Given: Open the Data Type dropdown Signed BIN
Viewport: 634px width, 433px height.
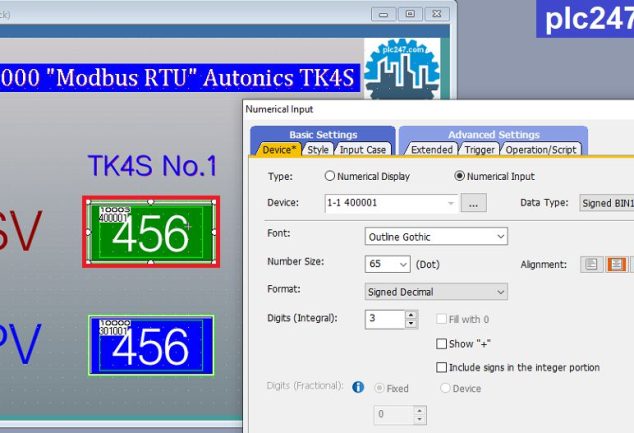Looking at the screenshot, I should 607,203.
